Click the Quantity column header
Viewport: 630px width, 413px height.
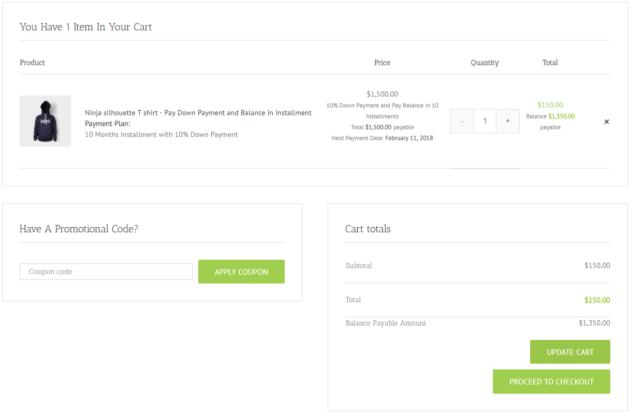click(x=485, y=62)
